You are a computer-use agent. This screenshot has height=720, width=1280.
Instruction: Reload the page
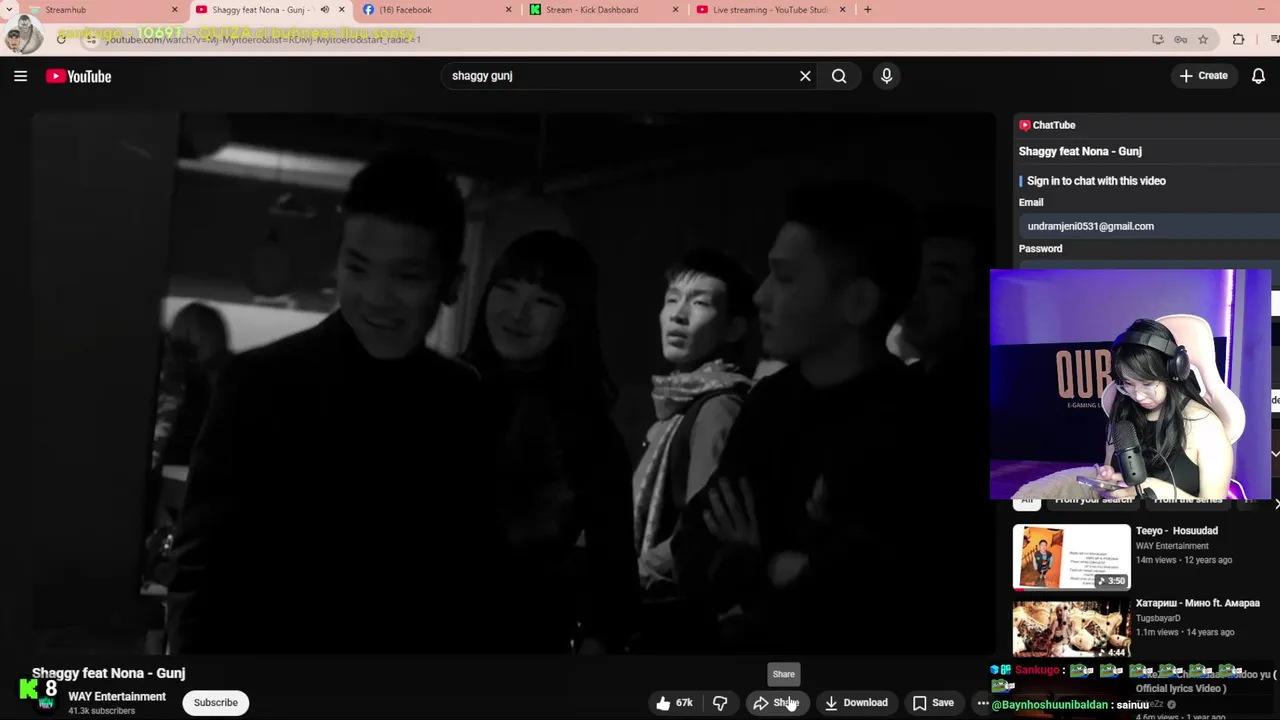point(61,40)
